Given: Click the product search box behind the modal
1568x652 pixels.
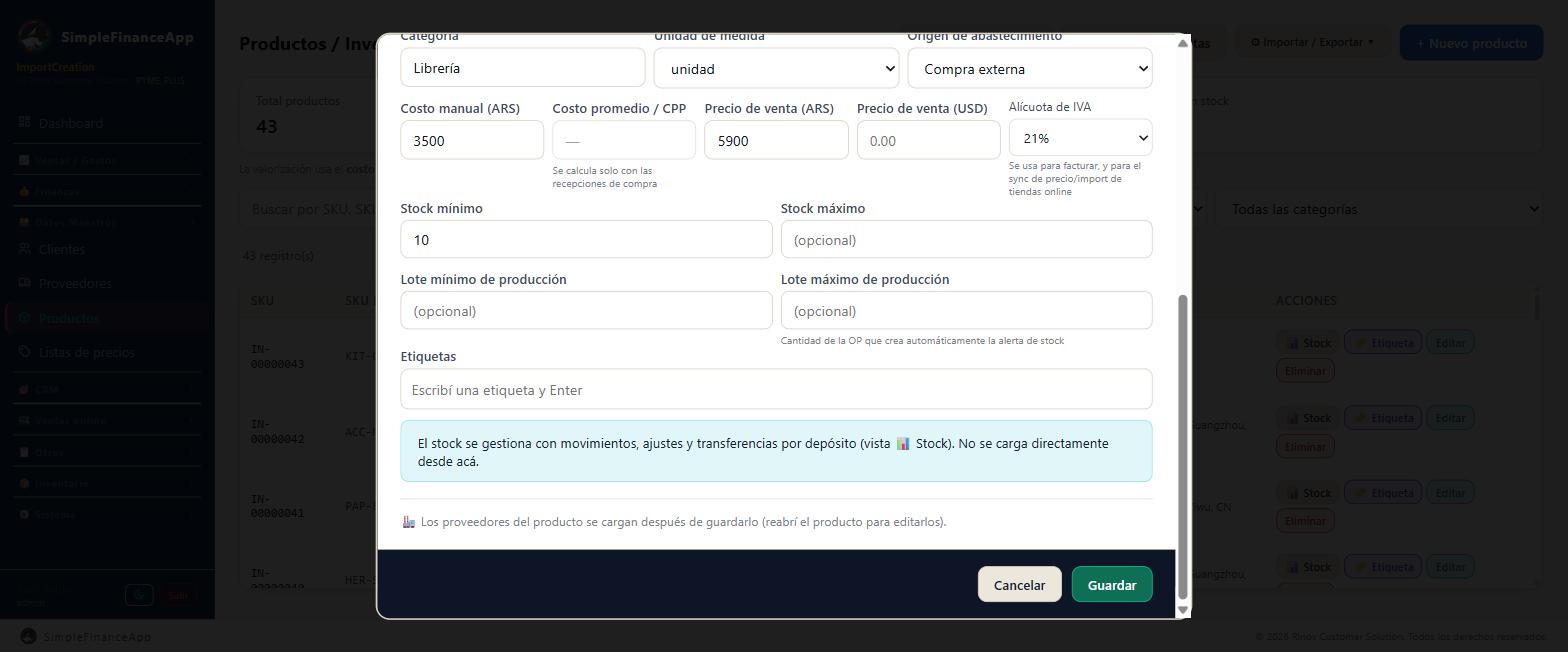Looking at the screenshot, I should pyautogui.click(x=308, y=209).
